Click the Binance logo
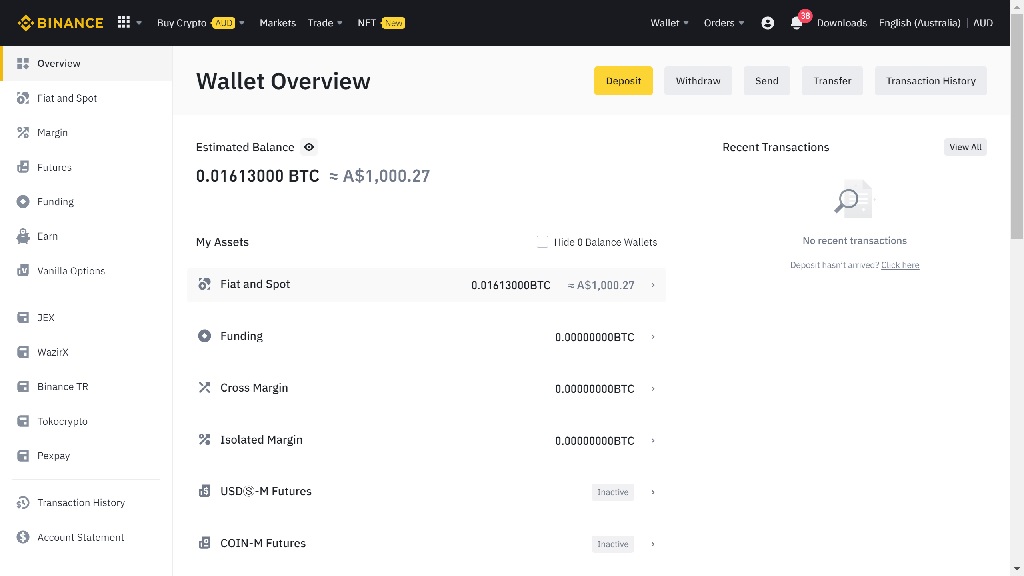This screenshot has height=576, width=1024. coord(60,23)
